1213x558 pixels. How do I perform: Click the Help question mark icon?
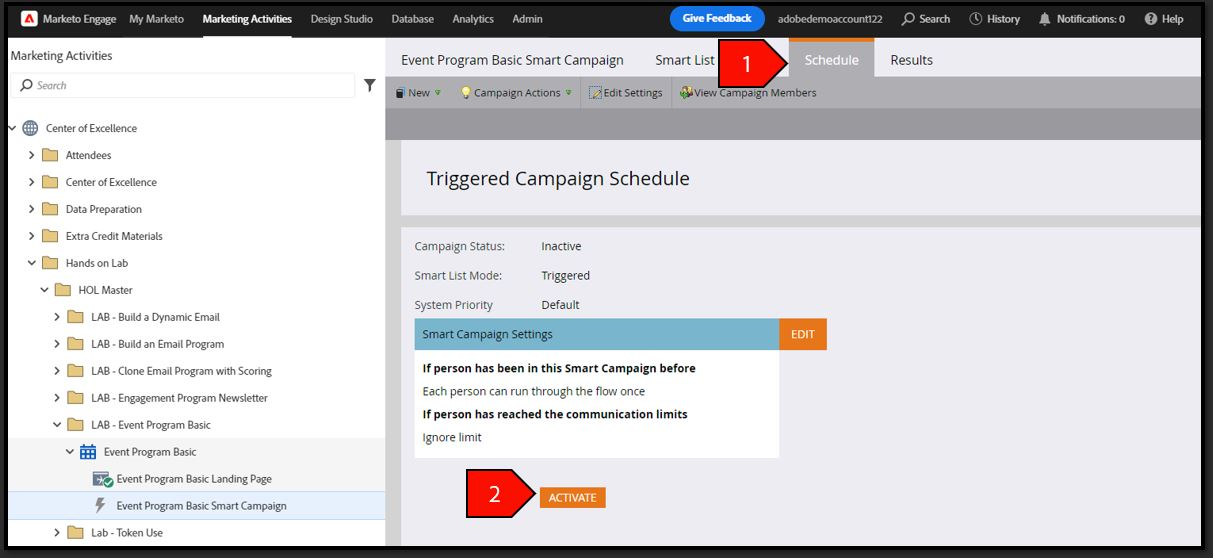pyautogui.click(x=1151, y=19)
